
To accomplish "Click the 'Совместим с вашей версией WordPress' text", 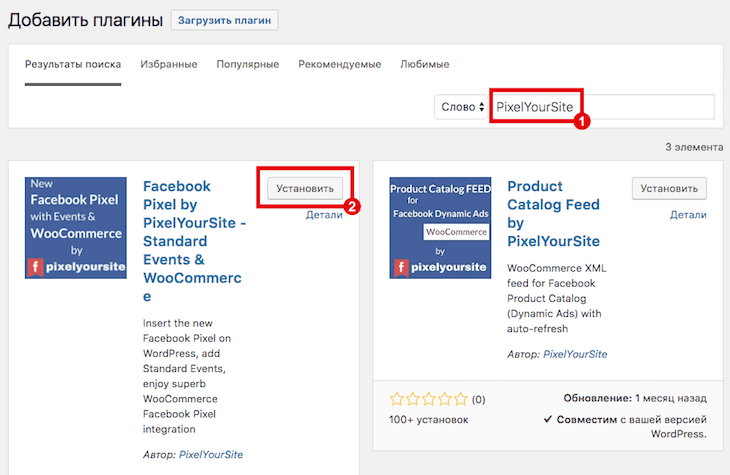I will click(625, 427).
